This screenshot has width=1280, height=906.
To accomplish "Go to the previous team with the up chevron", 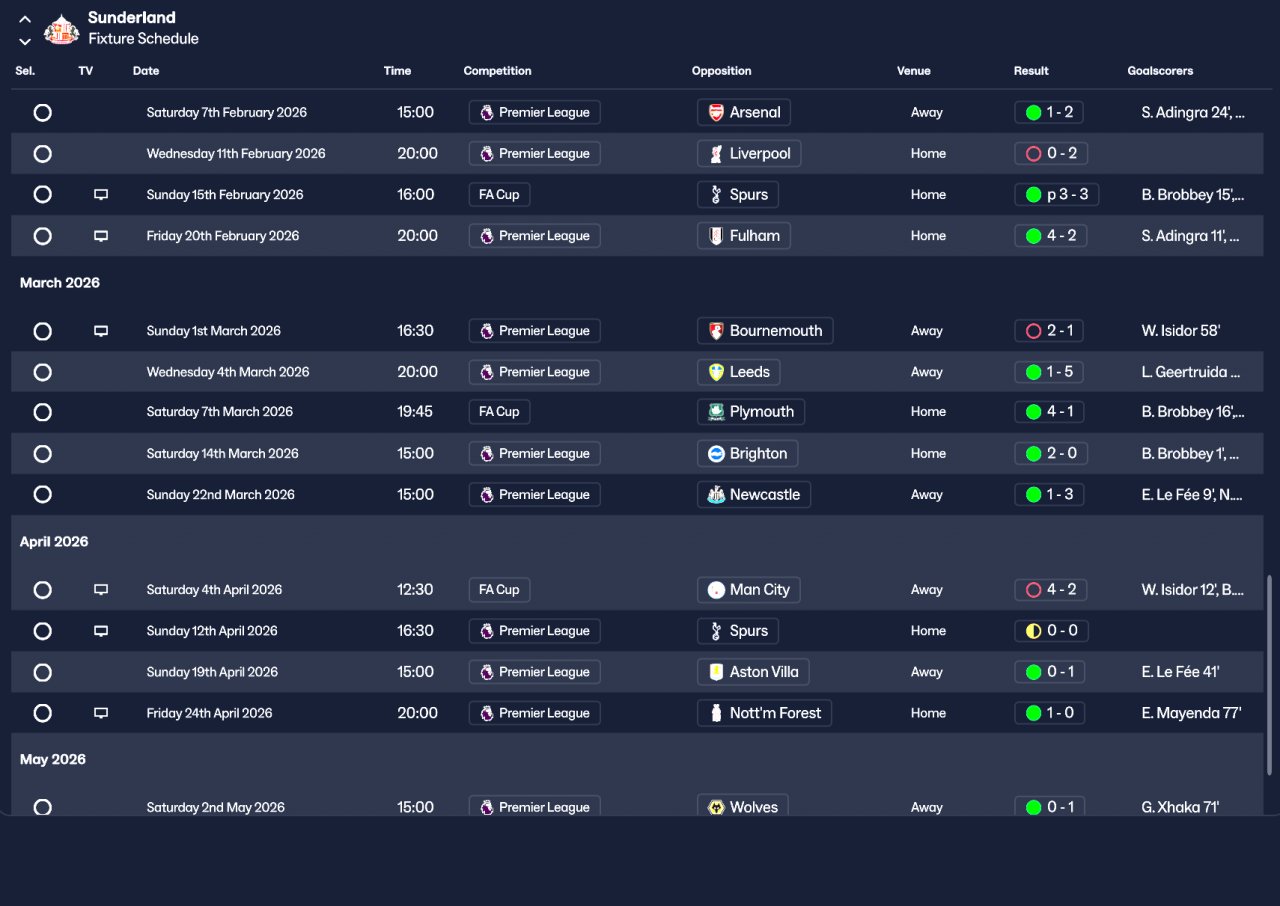I will [x=25, y=20].
